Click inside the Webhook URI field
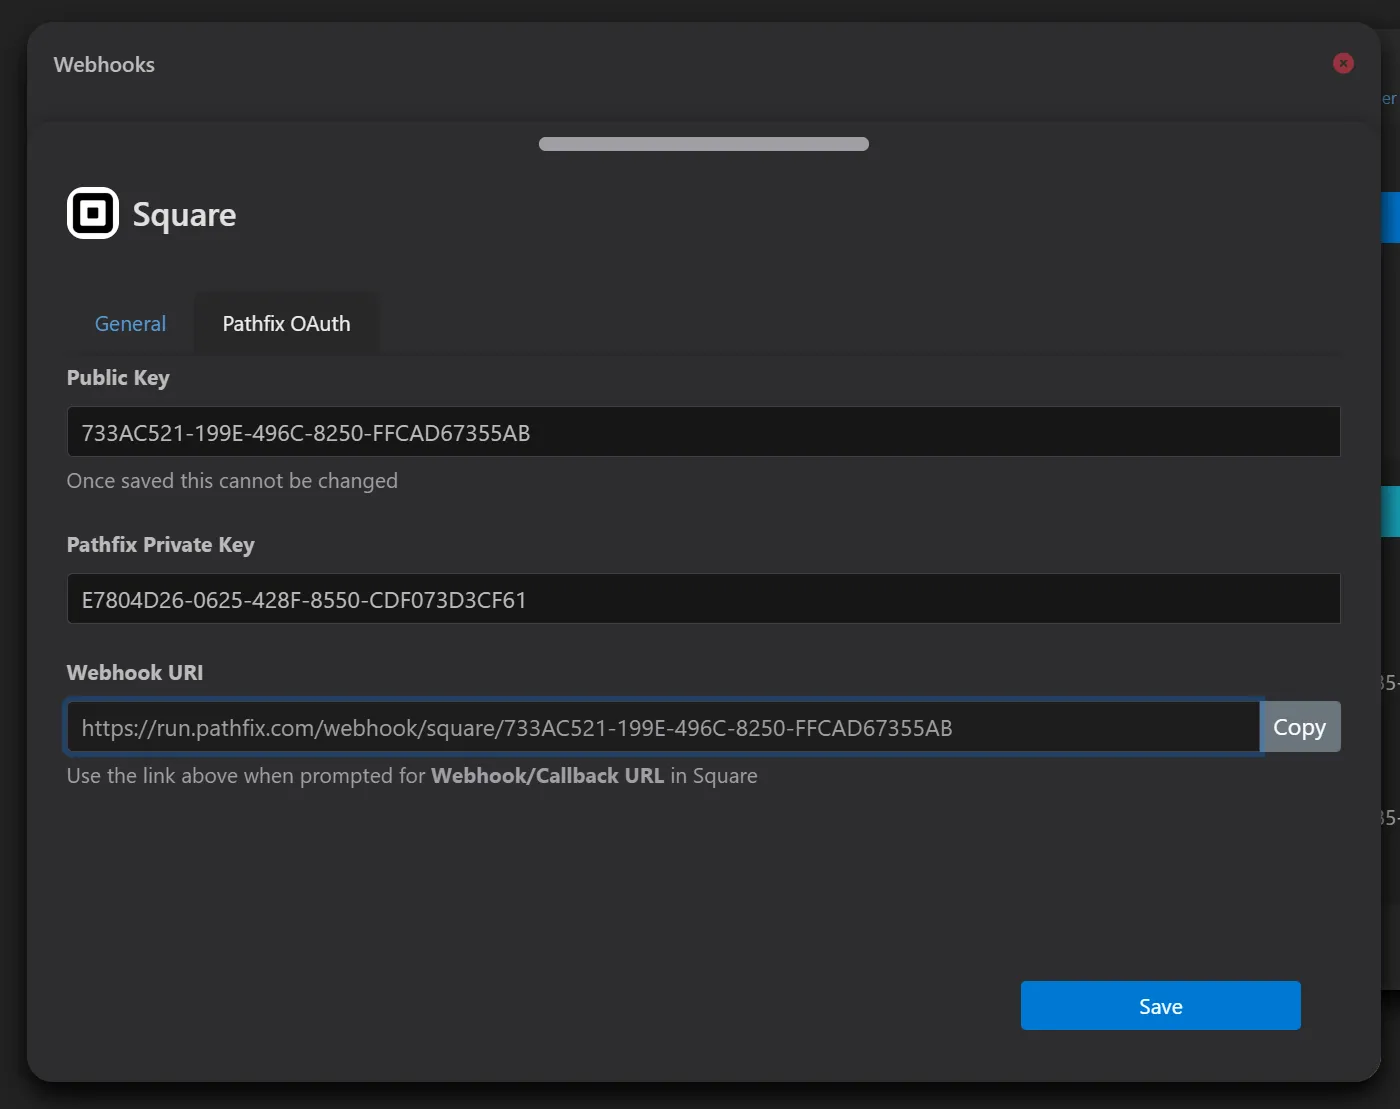Viewport: 1400px width, 1109px height. [663, 727]
